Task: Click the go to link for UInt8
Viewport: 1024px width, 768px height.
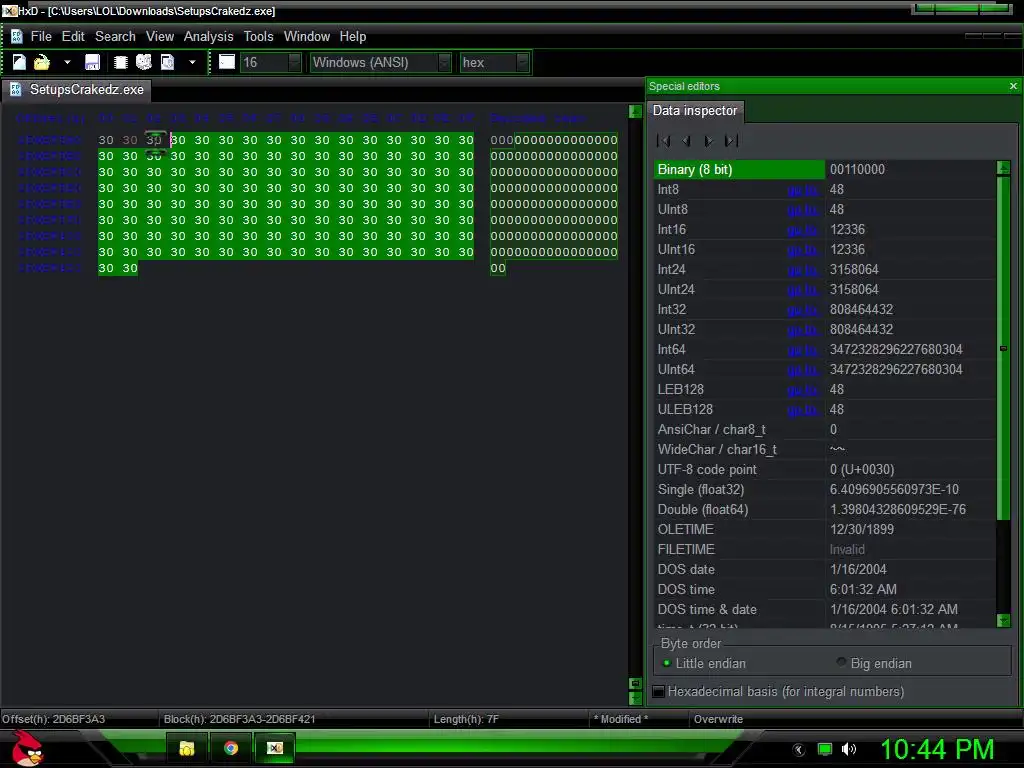Action: (x=803, y=210)
